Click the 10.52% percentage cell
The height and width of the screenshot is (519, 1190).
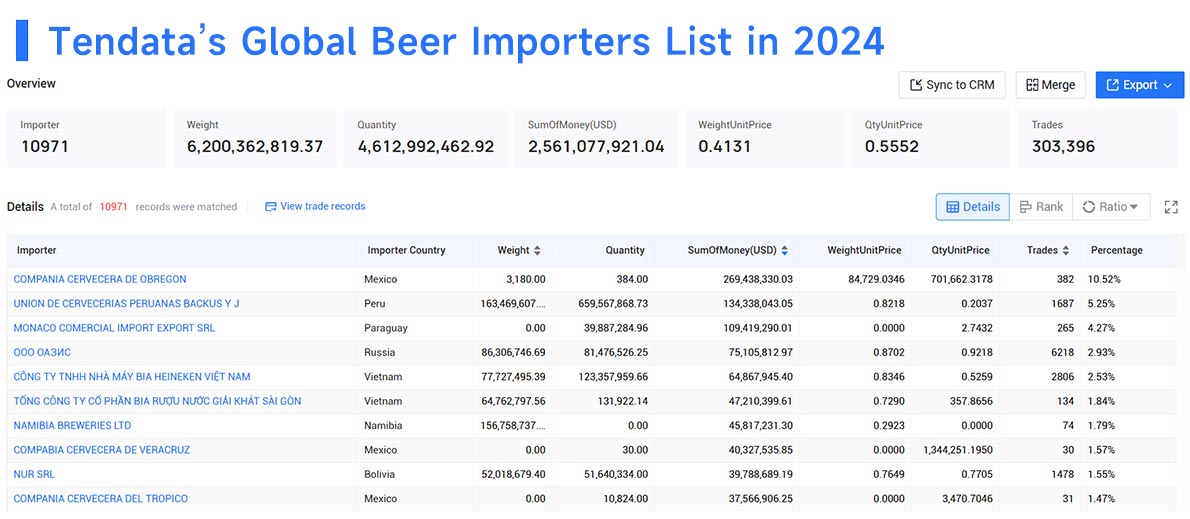click(1106, 279)
